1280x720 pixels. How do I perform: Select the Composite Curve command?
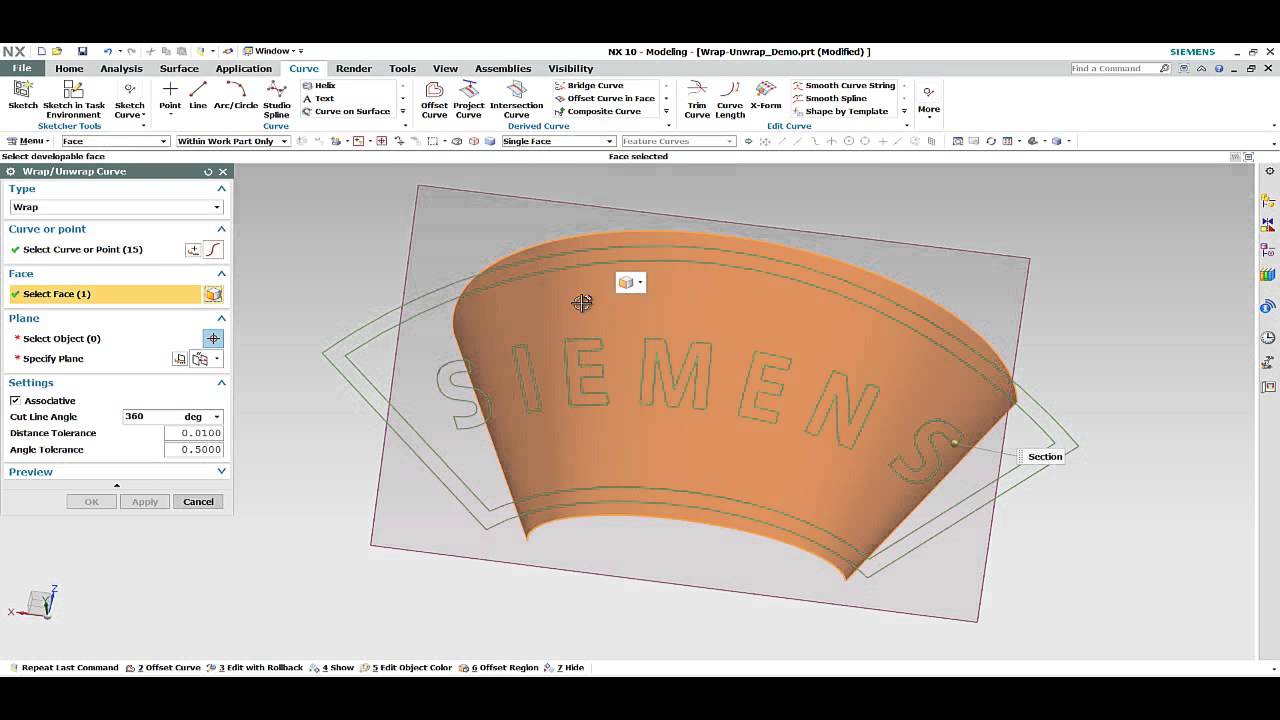point(598,111)
